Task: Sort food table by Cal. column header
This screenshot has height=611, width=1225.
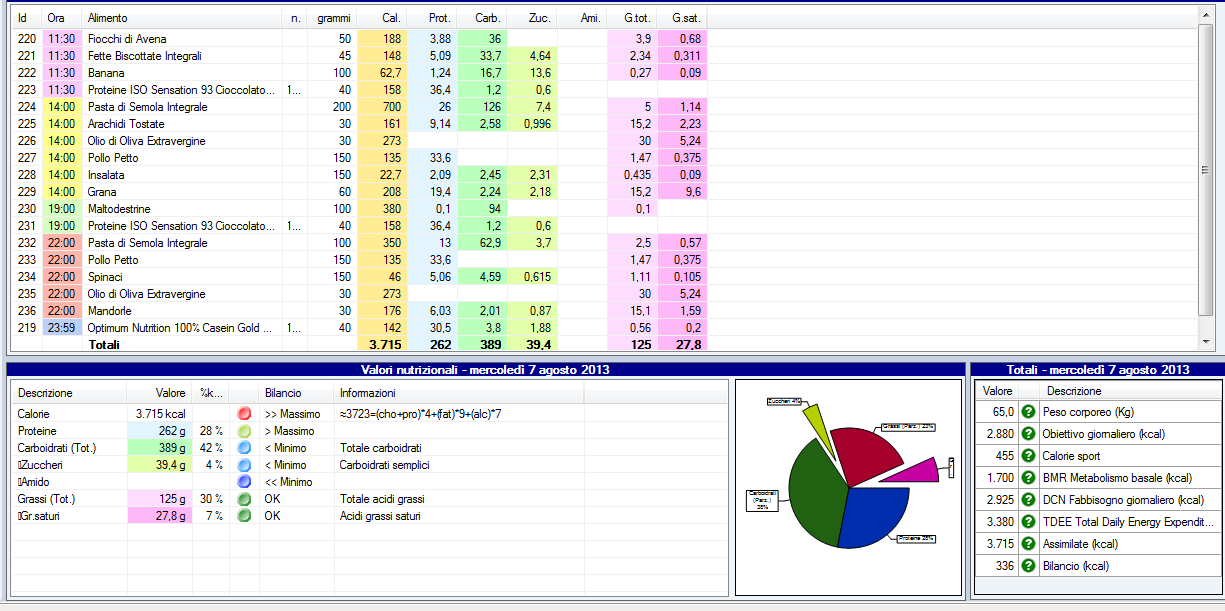Action: tap(391, 18)
